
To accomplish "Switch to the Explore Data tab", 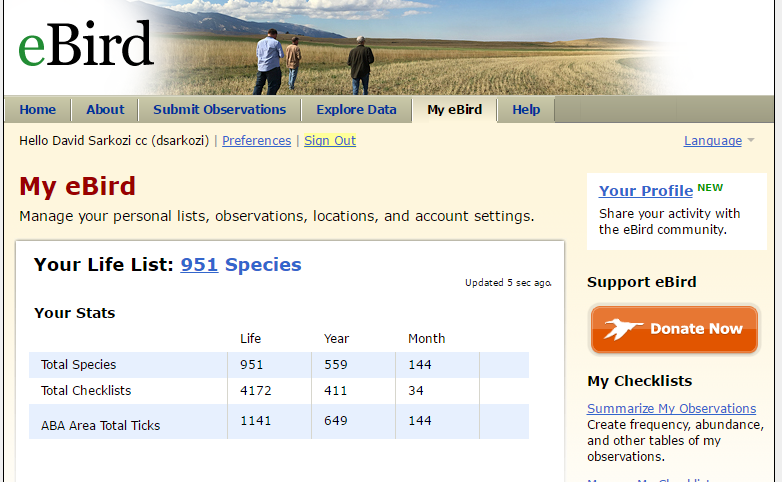I will 356,110.
